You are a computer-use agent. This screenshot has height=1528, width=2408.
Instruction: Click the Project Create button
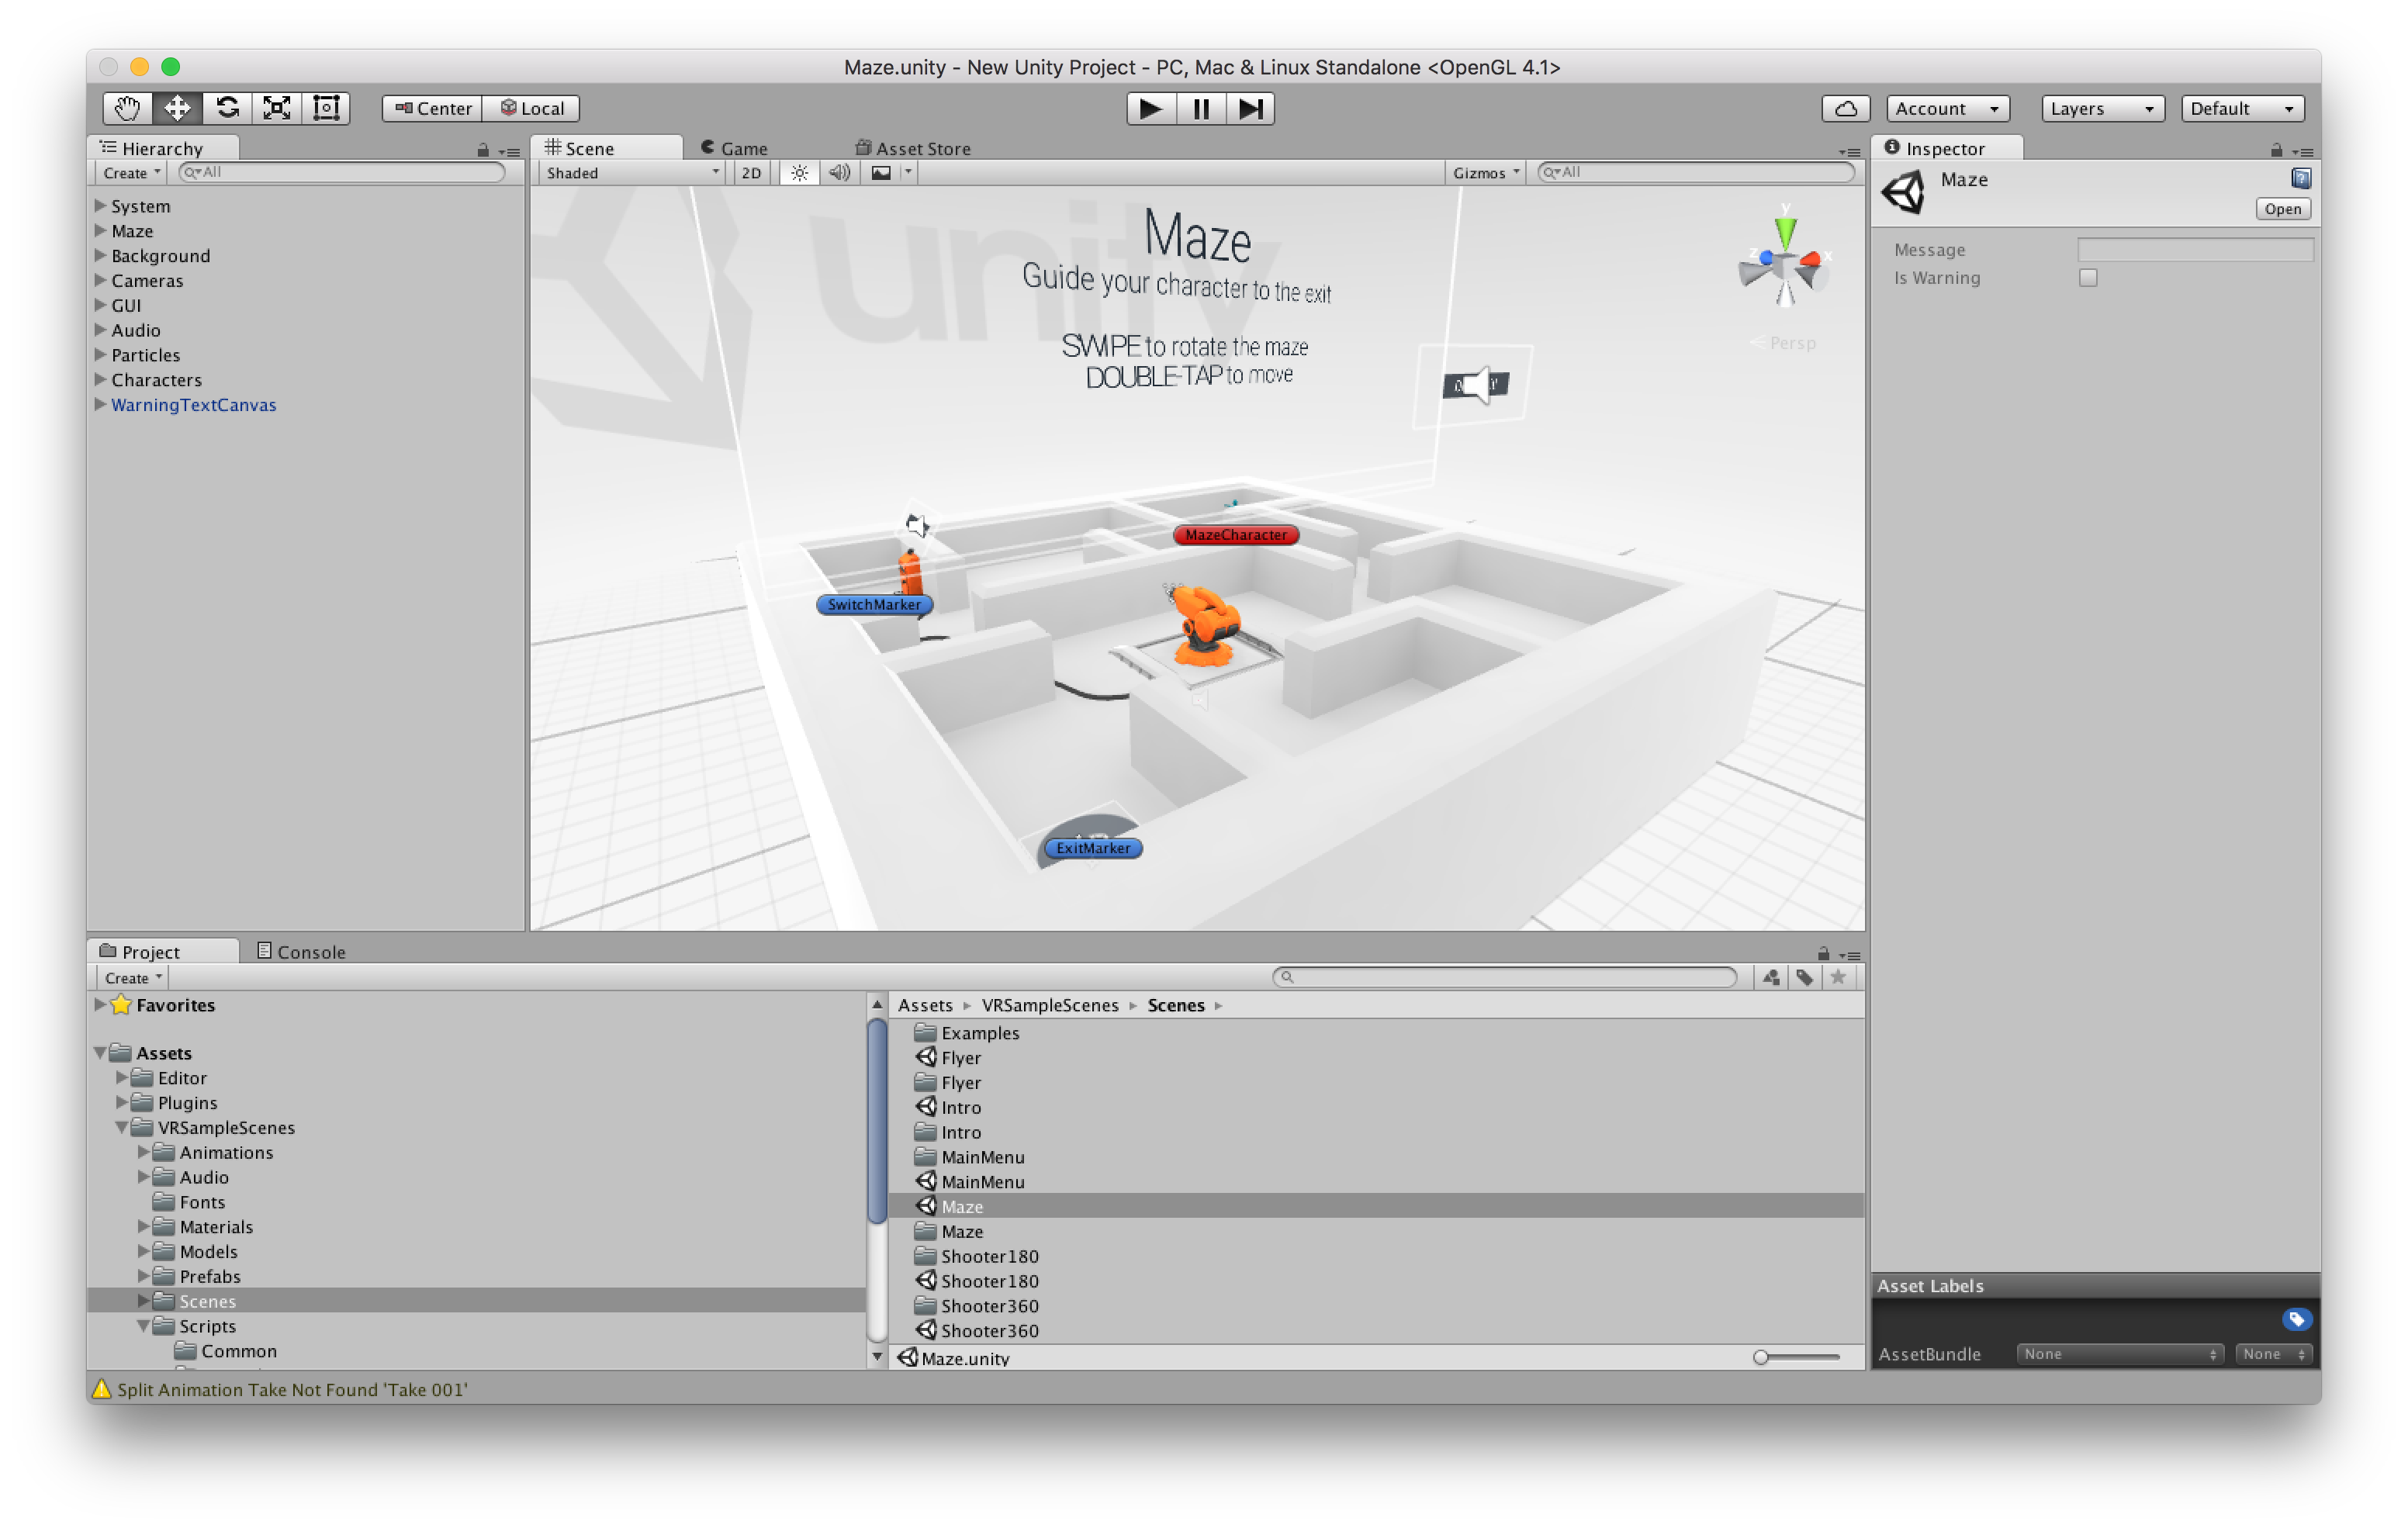click(133, 977)
